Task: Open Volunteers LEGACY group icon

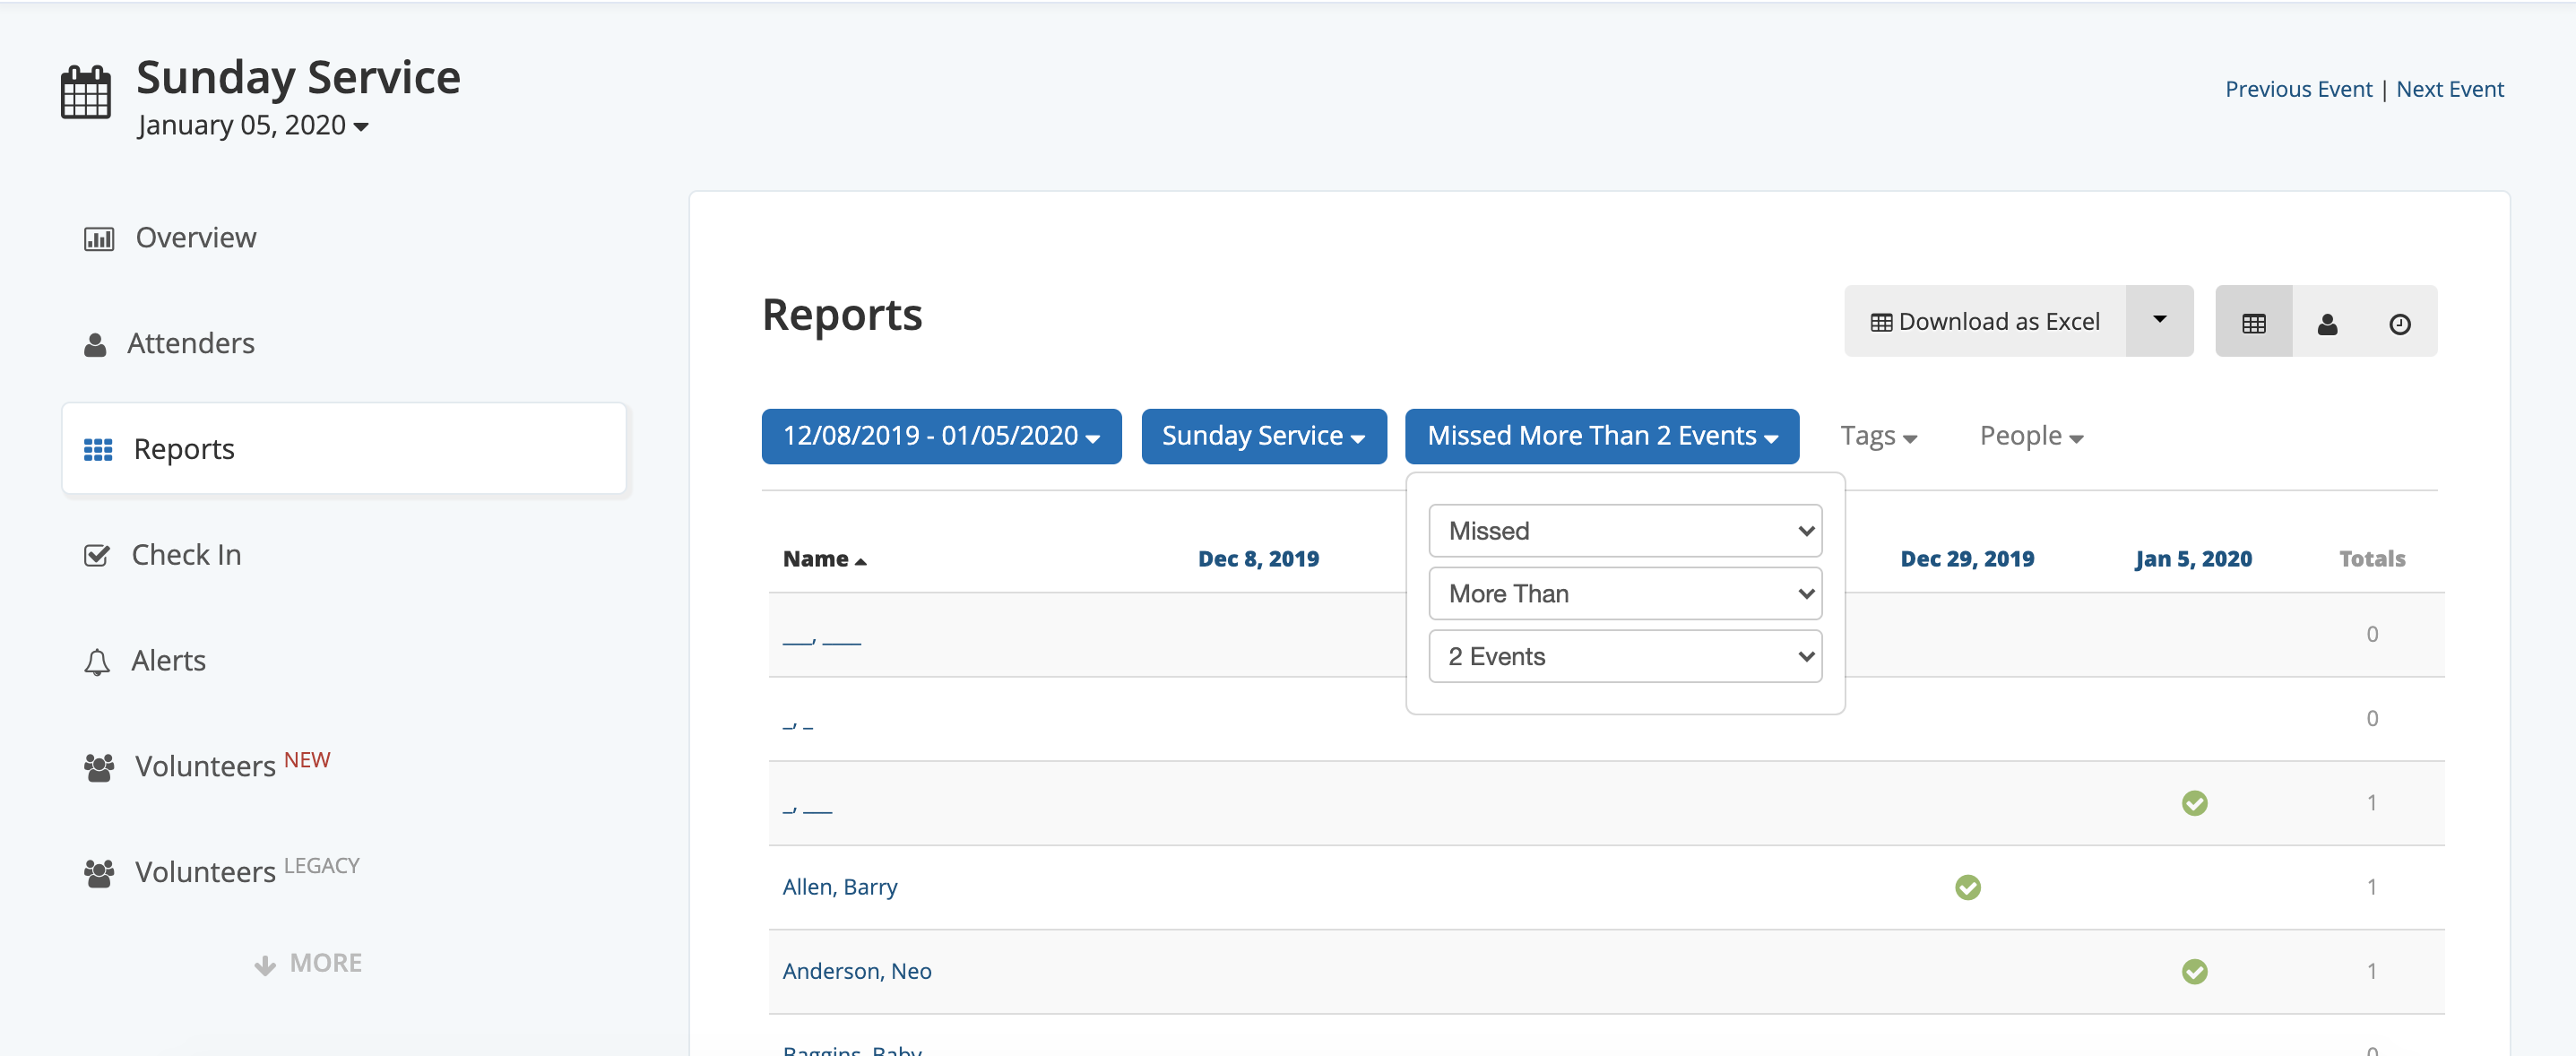Action: pos(99,873)
